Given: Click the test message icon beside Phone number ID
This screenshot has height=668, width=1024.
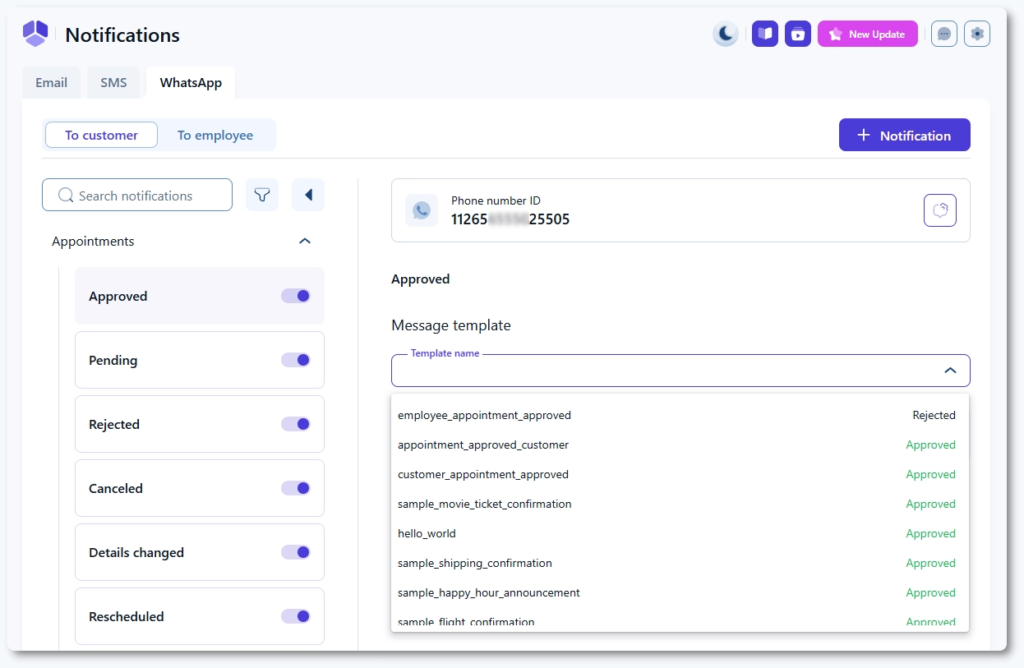Looking at the screenshot, I should (939, 210).
